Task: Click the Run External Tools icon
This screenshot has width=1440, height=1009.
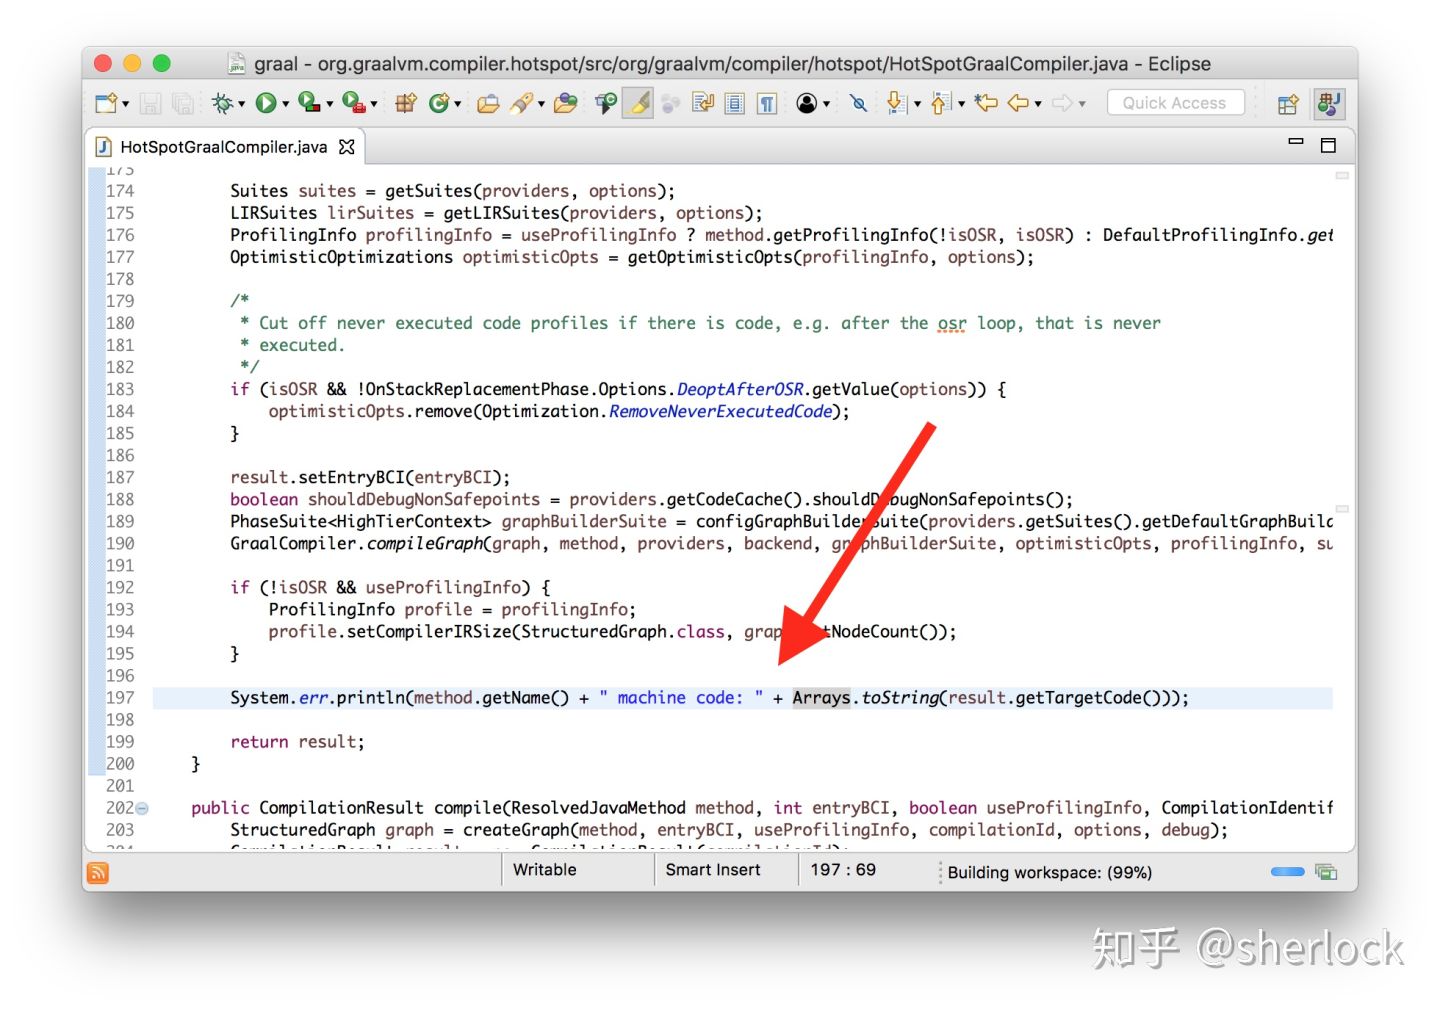Action: (x=353, y=103)
